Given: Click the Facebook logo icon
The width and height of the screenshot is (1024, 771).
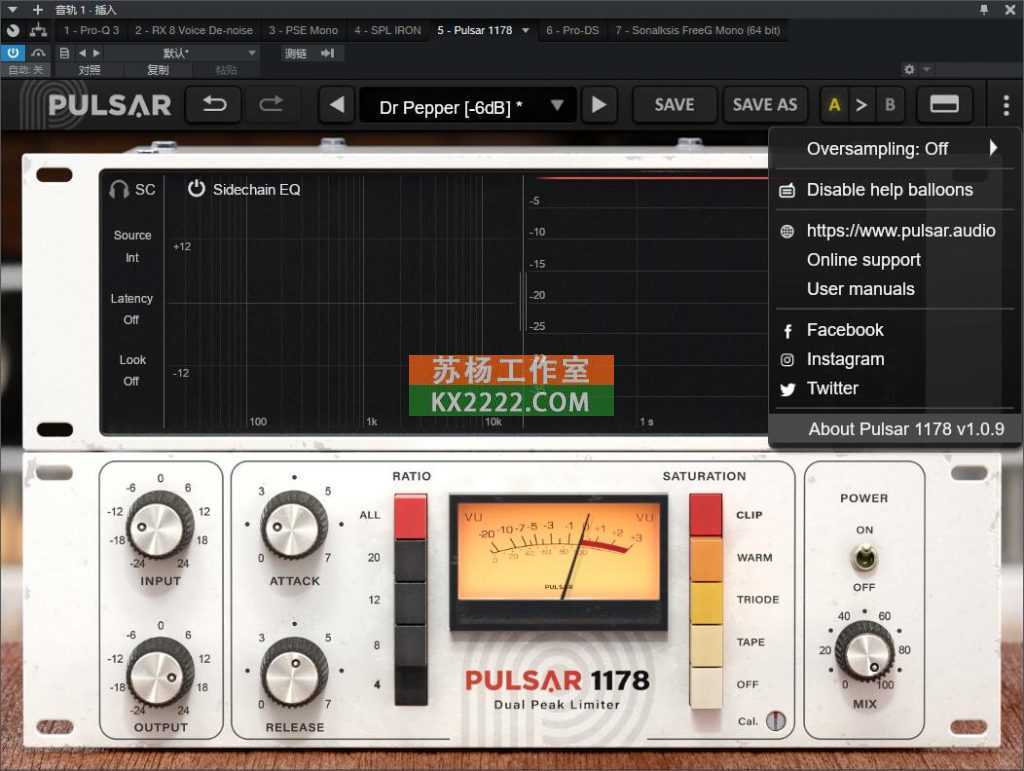Looking at the screenshot, I should coord(788,331).
